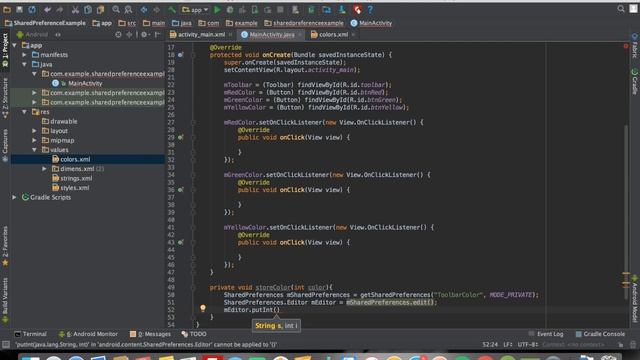Open the Messages tool window
The width and height of the screenshot is (640, 360).
tap(150, 334)
